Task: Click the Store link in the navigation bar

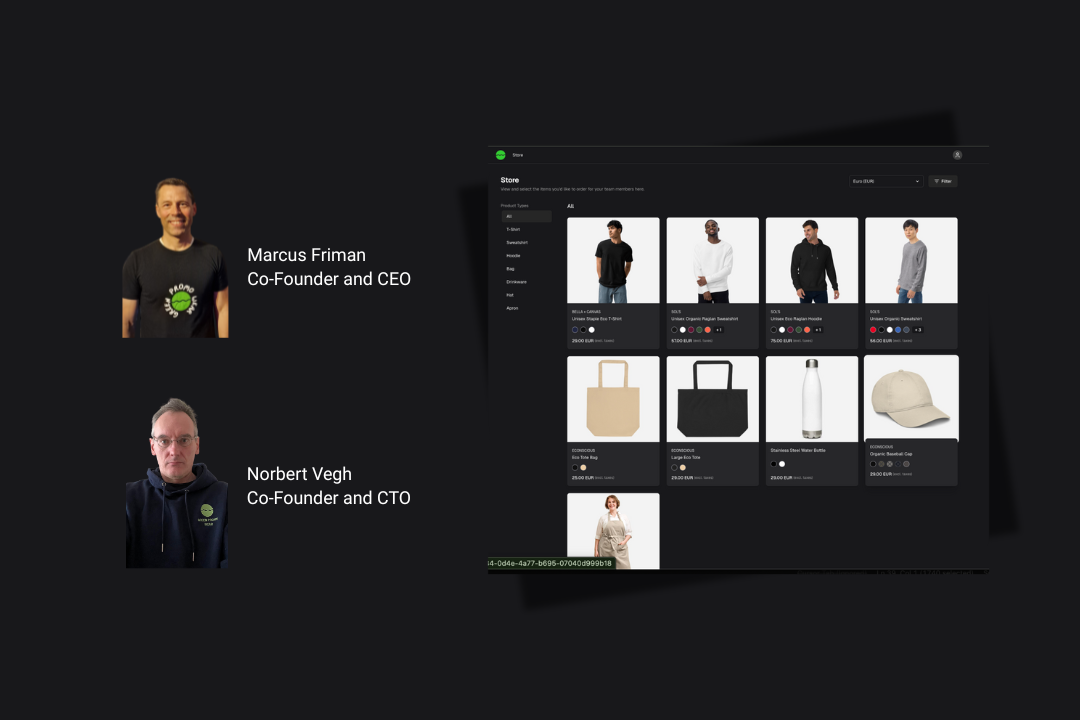Action: [517, 154]
